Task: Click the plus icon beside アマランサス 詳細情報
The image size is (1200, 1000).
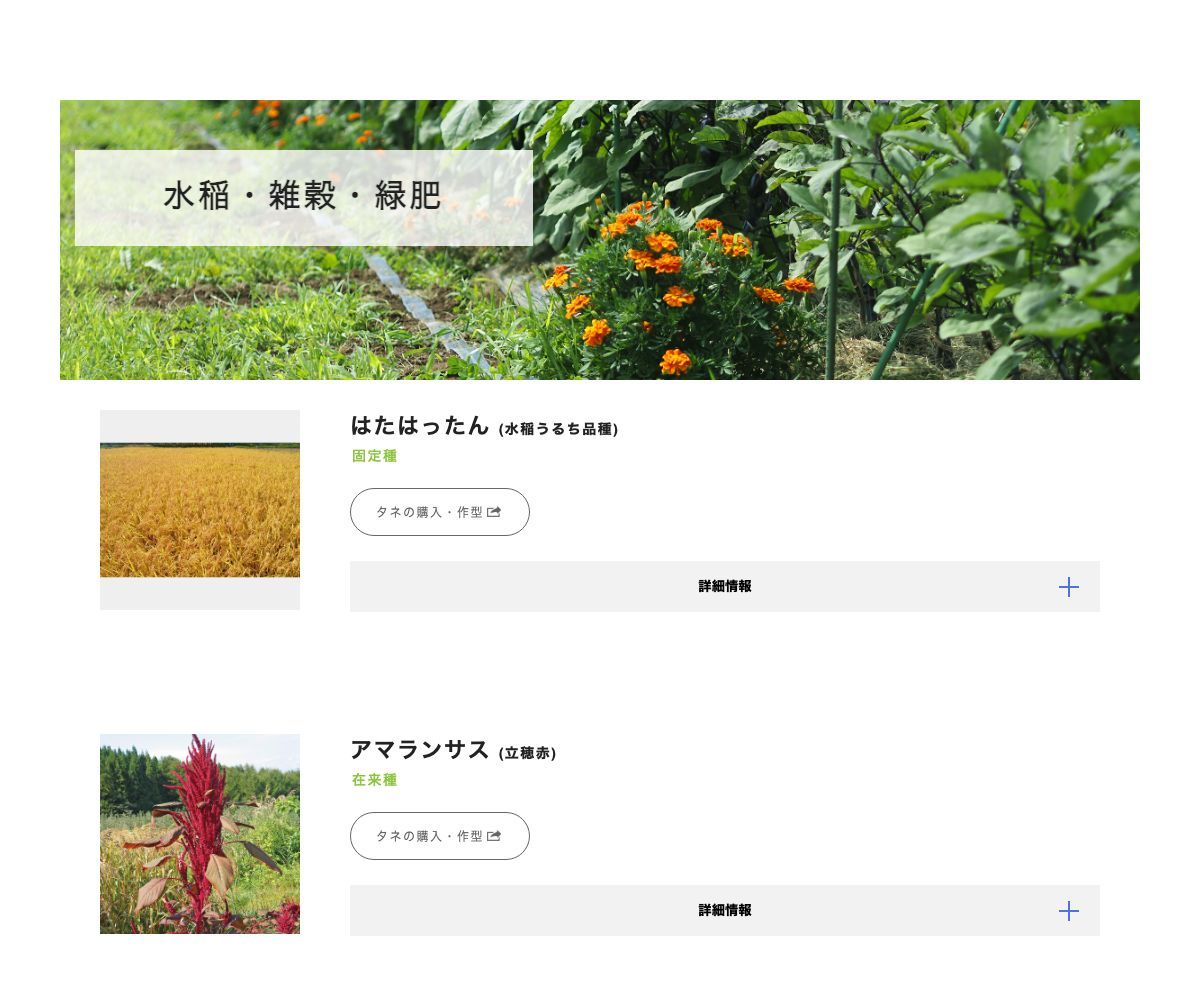Action: click(1069, 911)
